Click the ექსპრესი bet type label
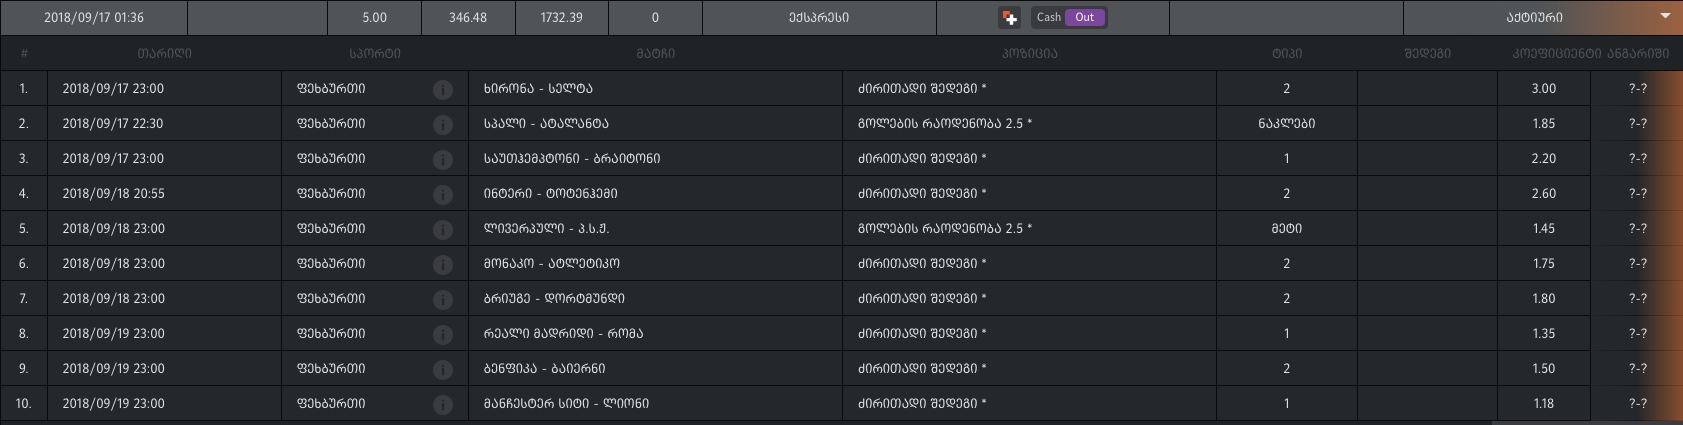The height and width of the screenshot is (425, 1683). [818, 18]
